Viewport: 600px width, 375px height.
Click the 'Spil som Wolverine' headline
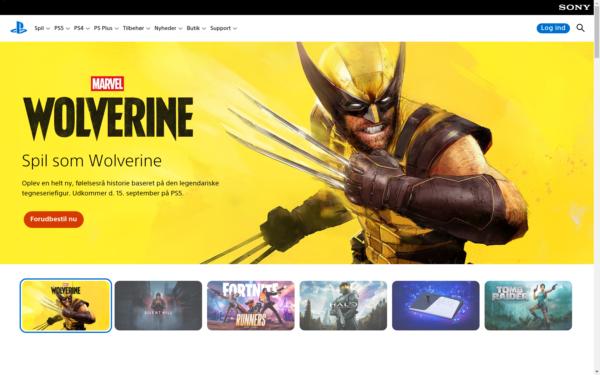coord(92,161)
